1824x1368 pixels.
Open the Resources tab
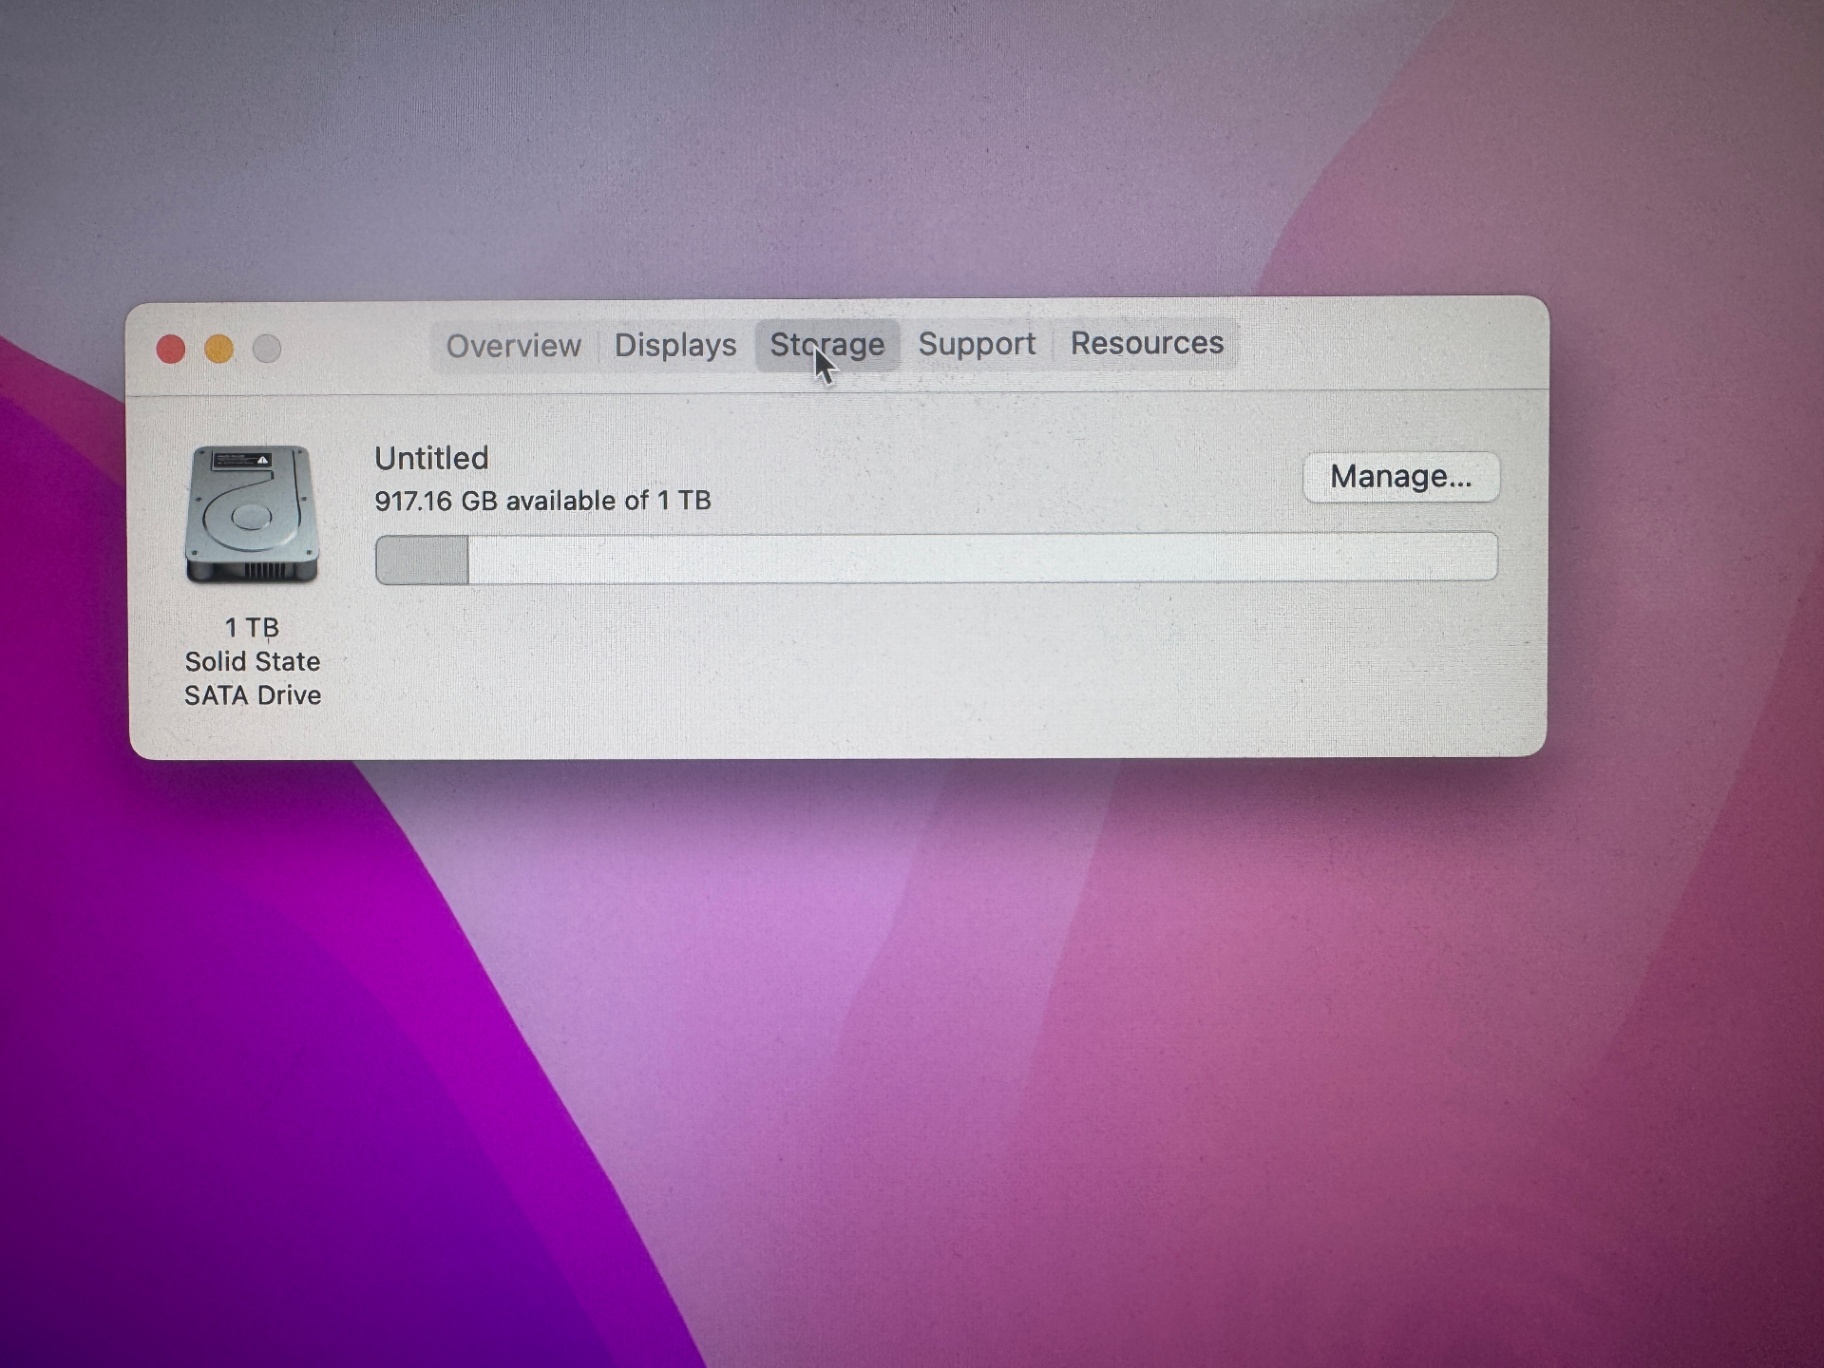(1146, 343)
